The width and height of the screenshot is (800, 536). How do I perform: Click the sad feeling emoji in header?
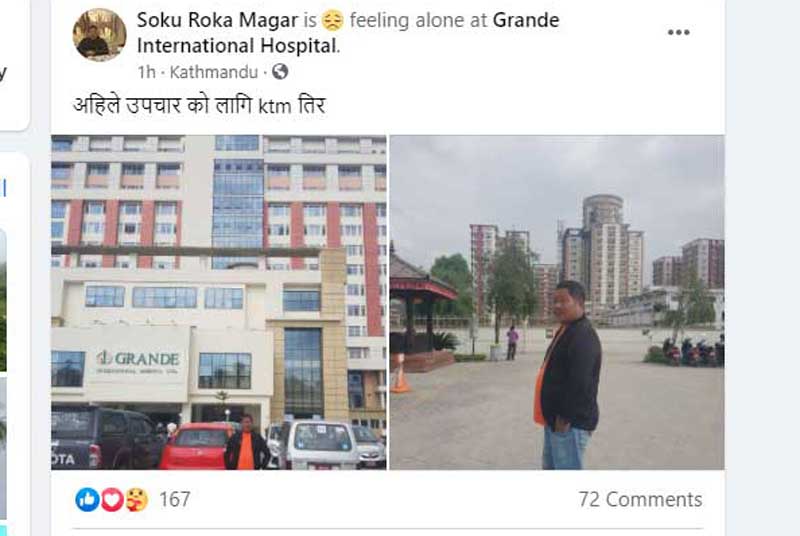pos(333,21)
